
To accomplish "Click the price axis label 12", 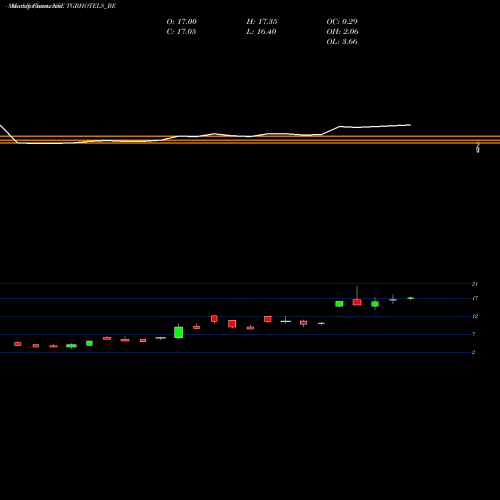I will click(x=475, y=316).
